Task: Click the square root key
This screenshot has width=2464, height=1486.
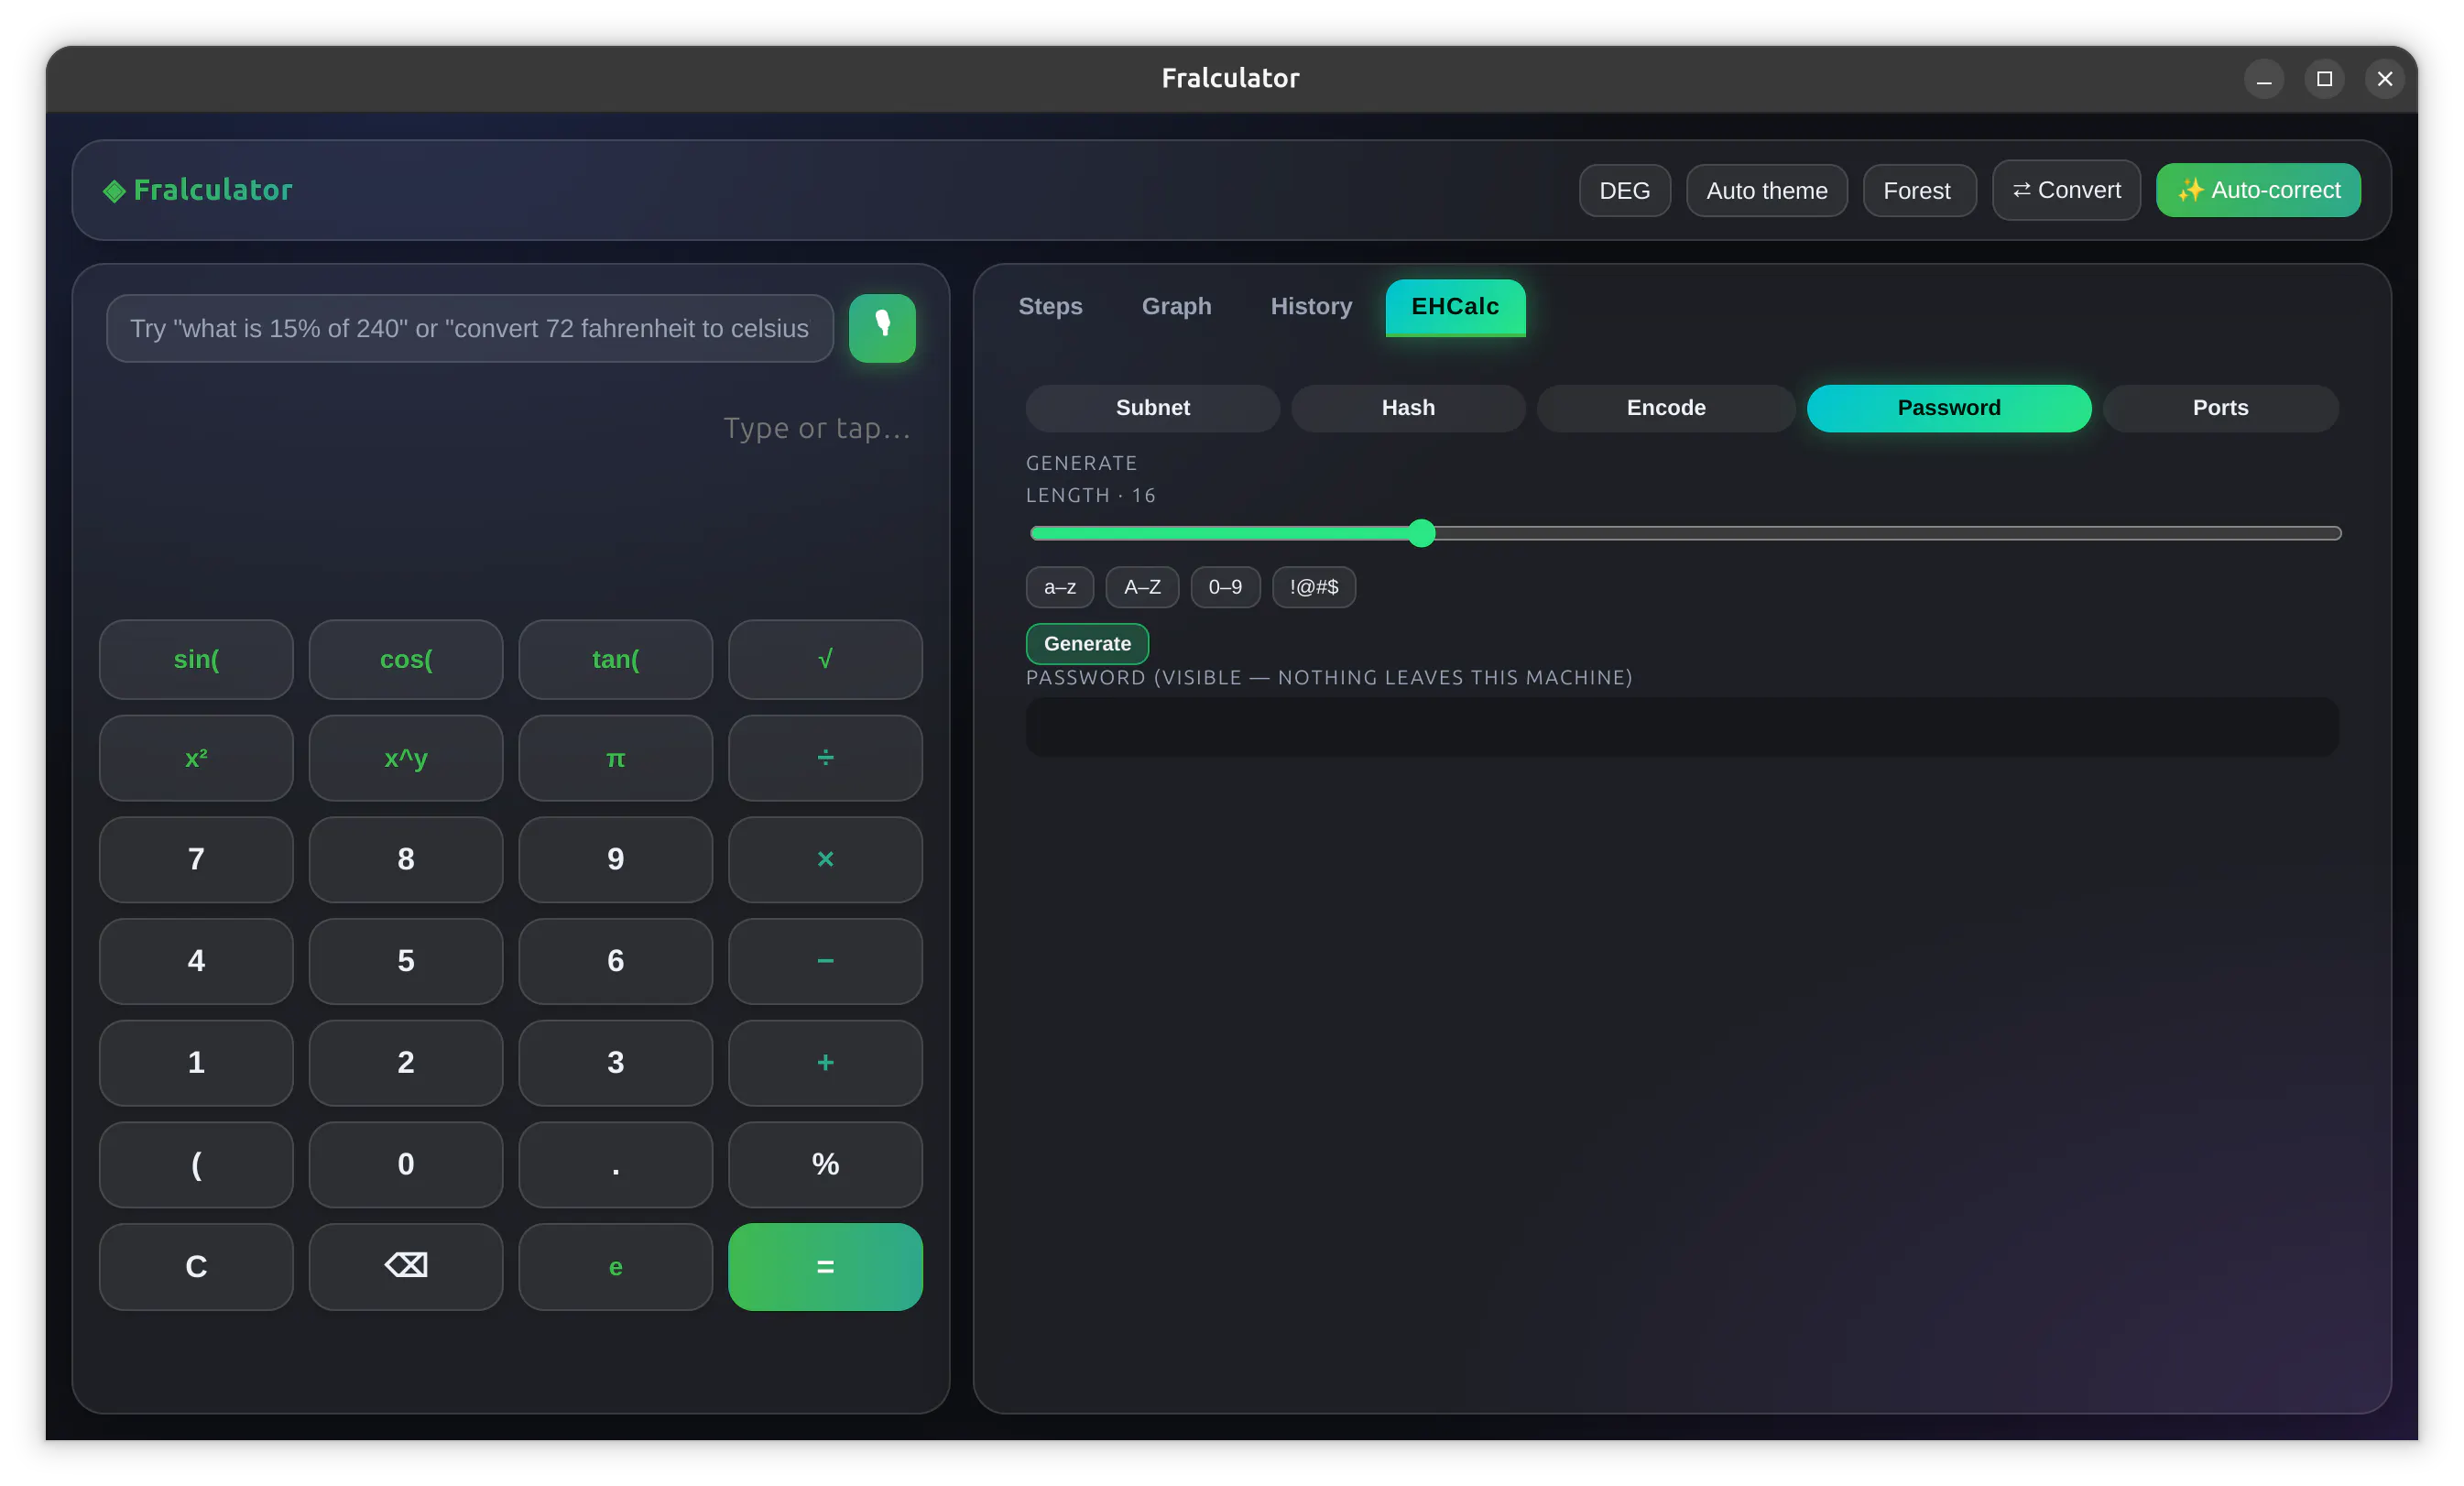Action: 825,659
